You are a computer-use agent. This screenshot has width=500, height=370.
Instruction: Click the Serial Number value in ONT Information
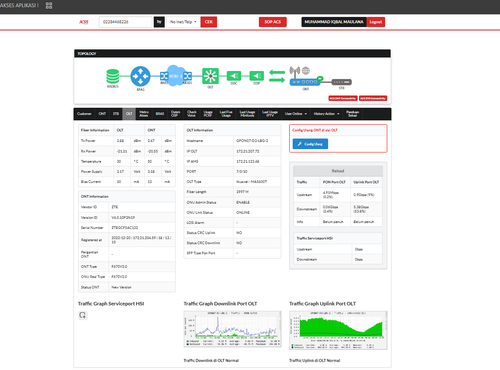(125, 228)
